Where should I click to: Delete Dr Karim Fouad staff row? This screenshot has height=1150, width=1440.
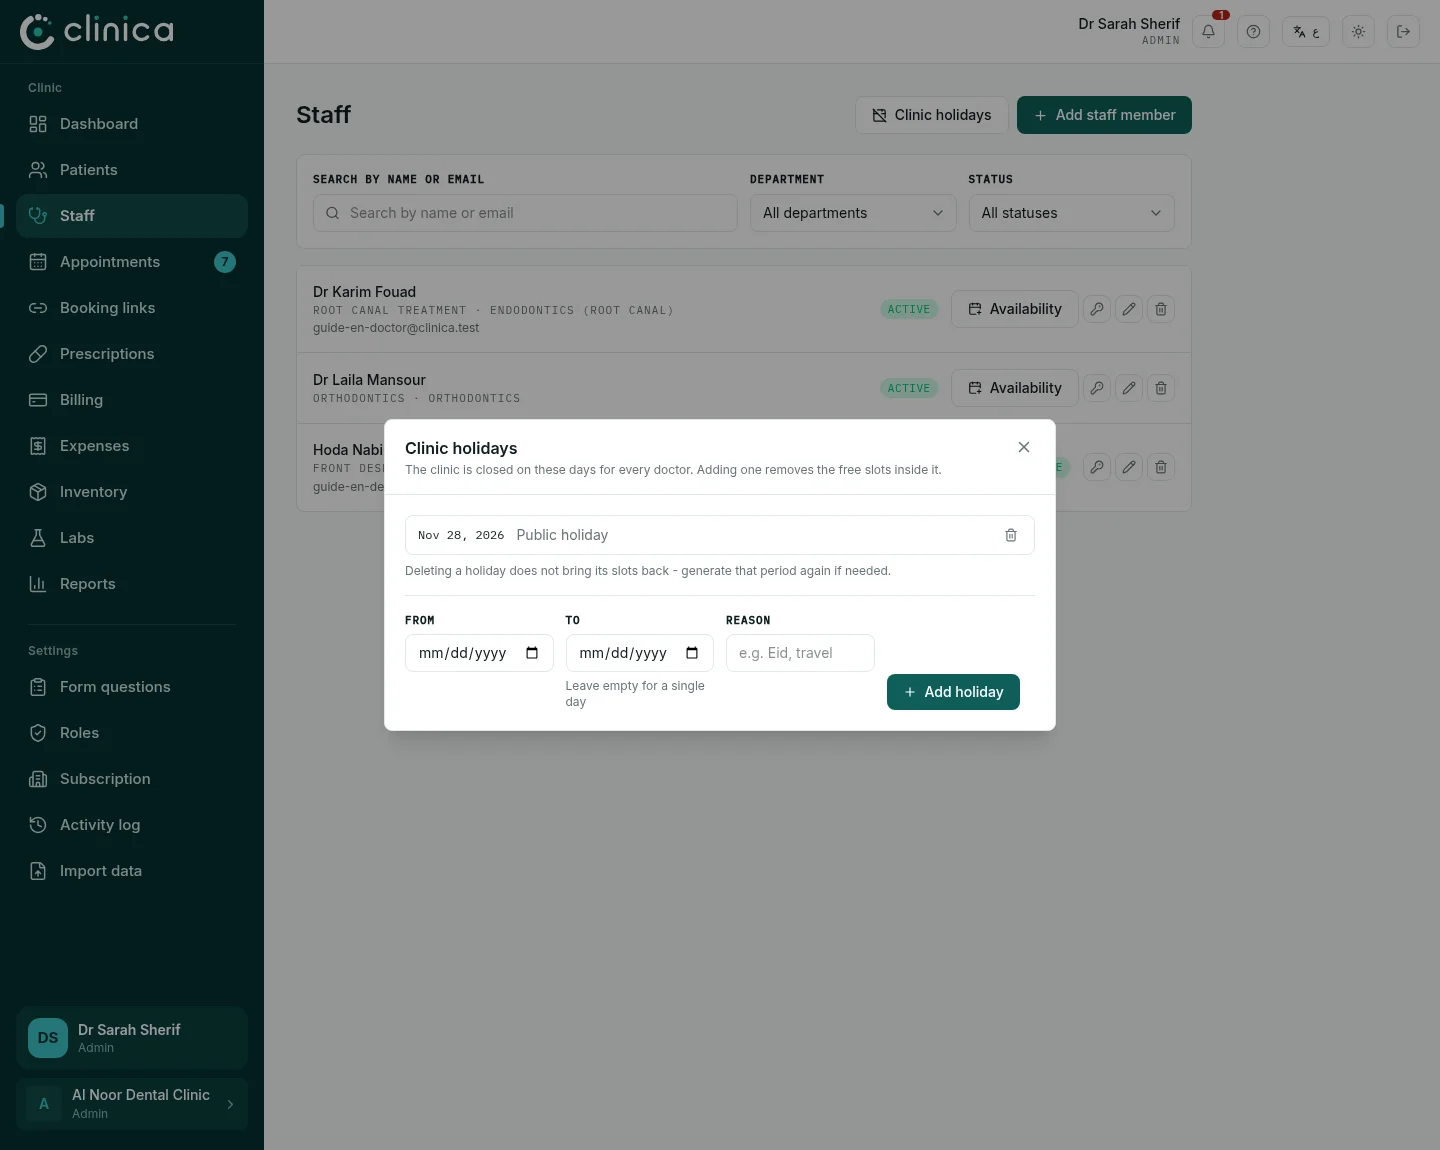(1161, 309)
